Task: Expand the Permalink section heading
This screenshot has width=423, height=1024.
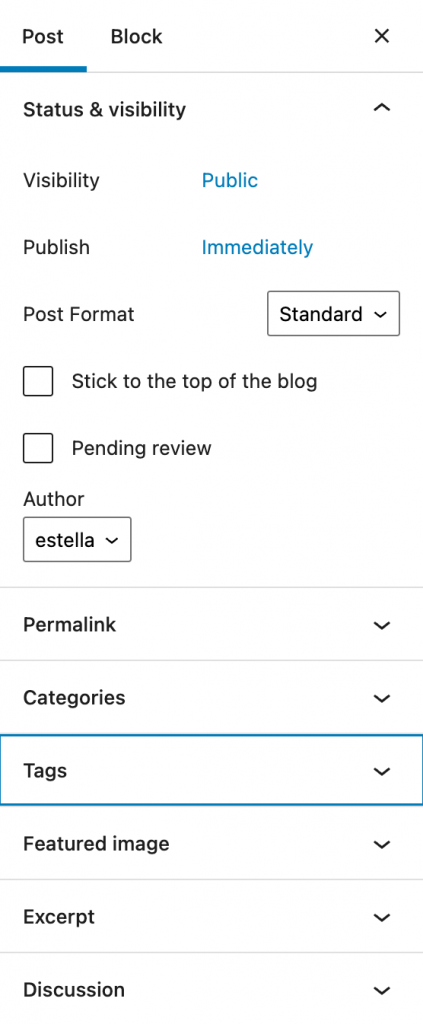Action: (212, 624)
